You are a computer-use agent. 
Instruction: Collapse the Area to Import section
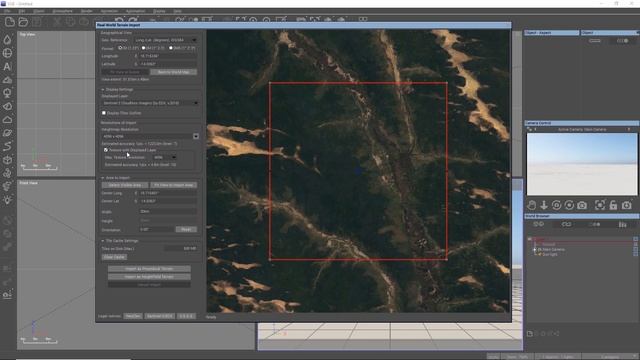(103, 178)
